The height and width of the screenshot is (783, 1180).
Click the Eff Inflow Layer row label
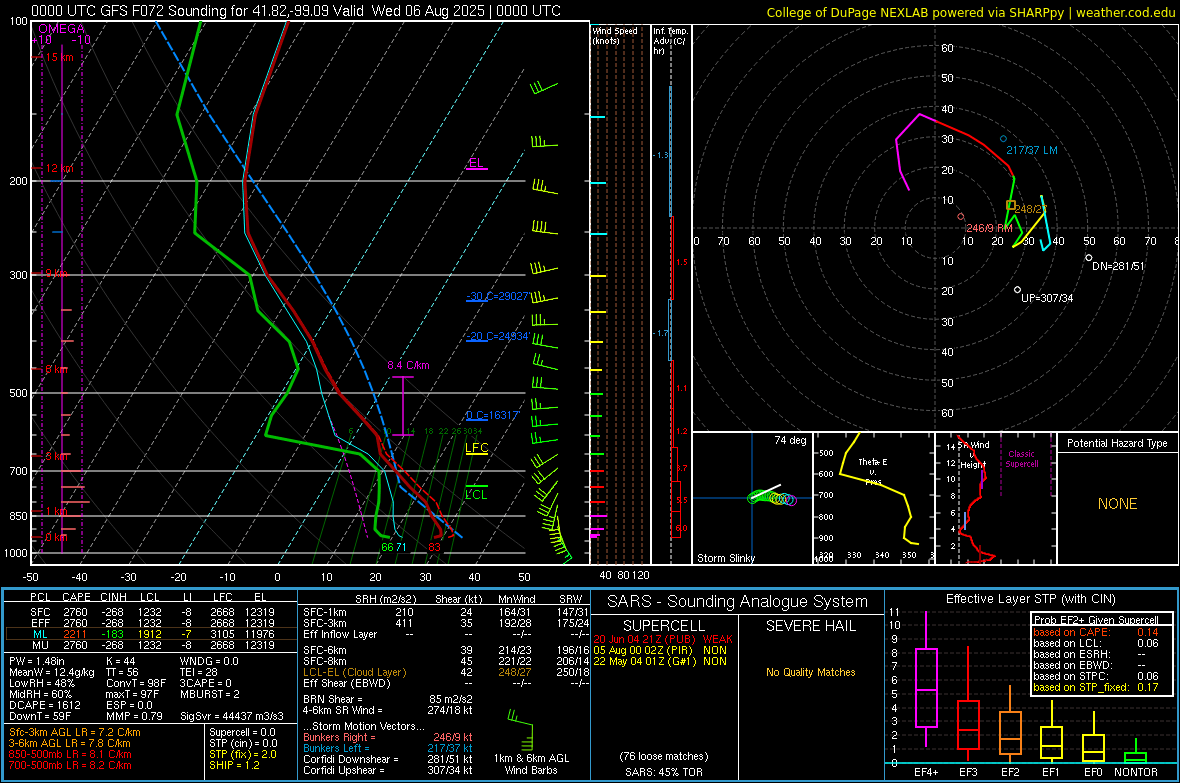(339, 634)
